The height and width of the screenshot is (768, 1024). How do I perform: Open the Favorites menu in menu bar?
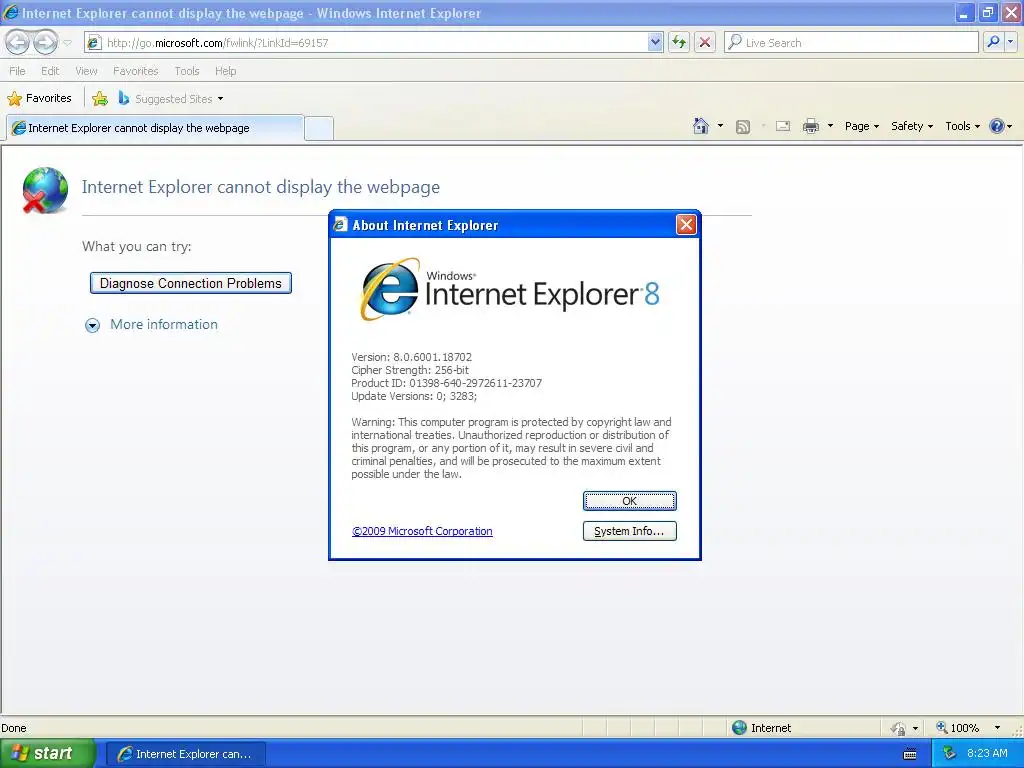[x=135, y=71]
